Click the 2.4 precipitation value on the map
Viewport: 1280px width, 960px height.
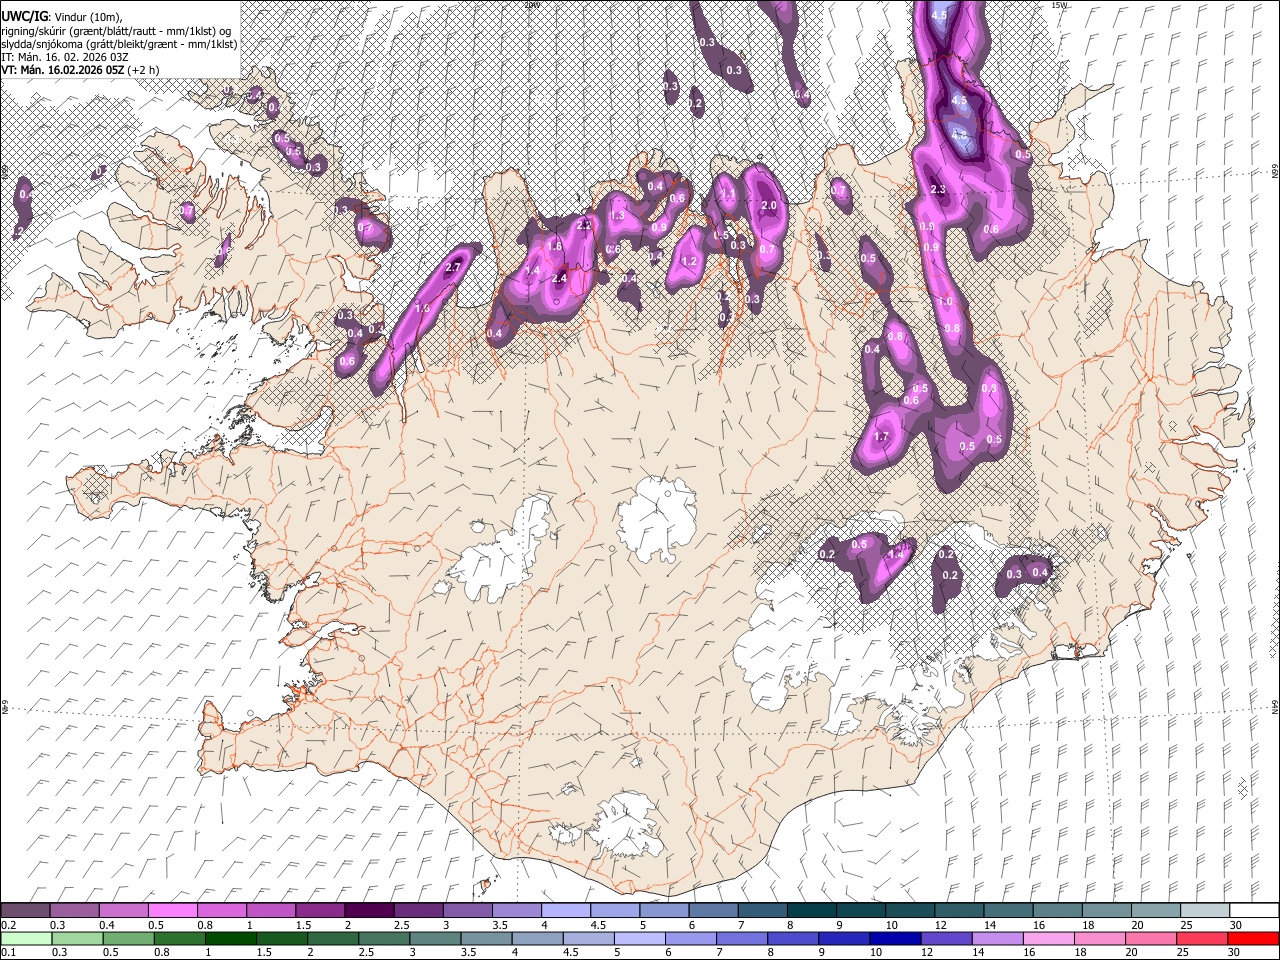coord(559,278)
